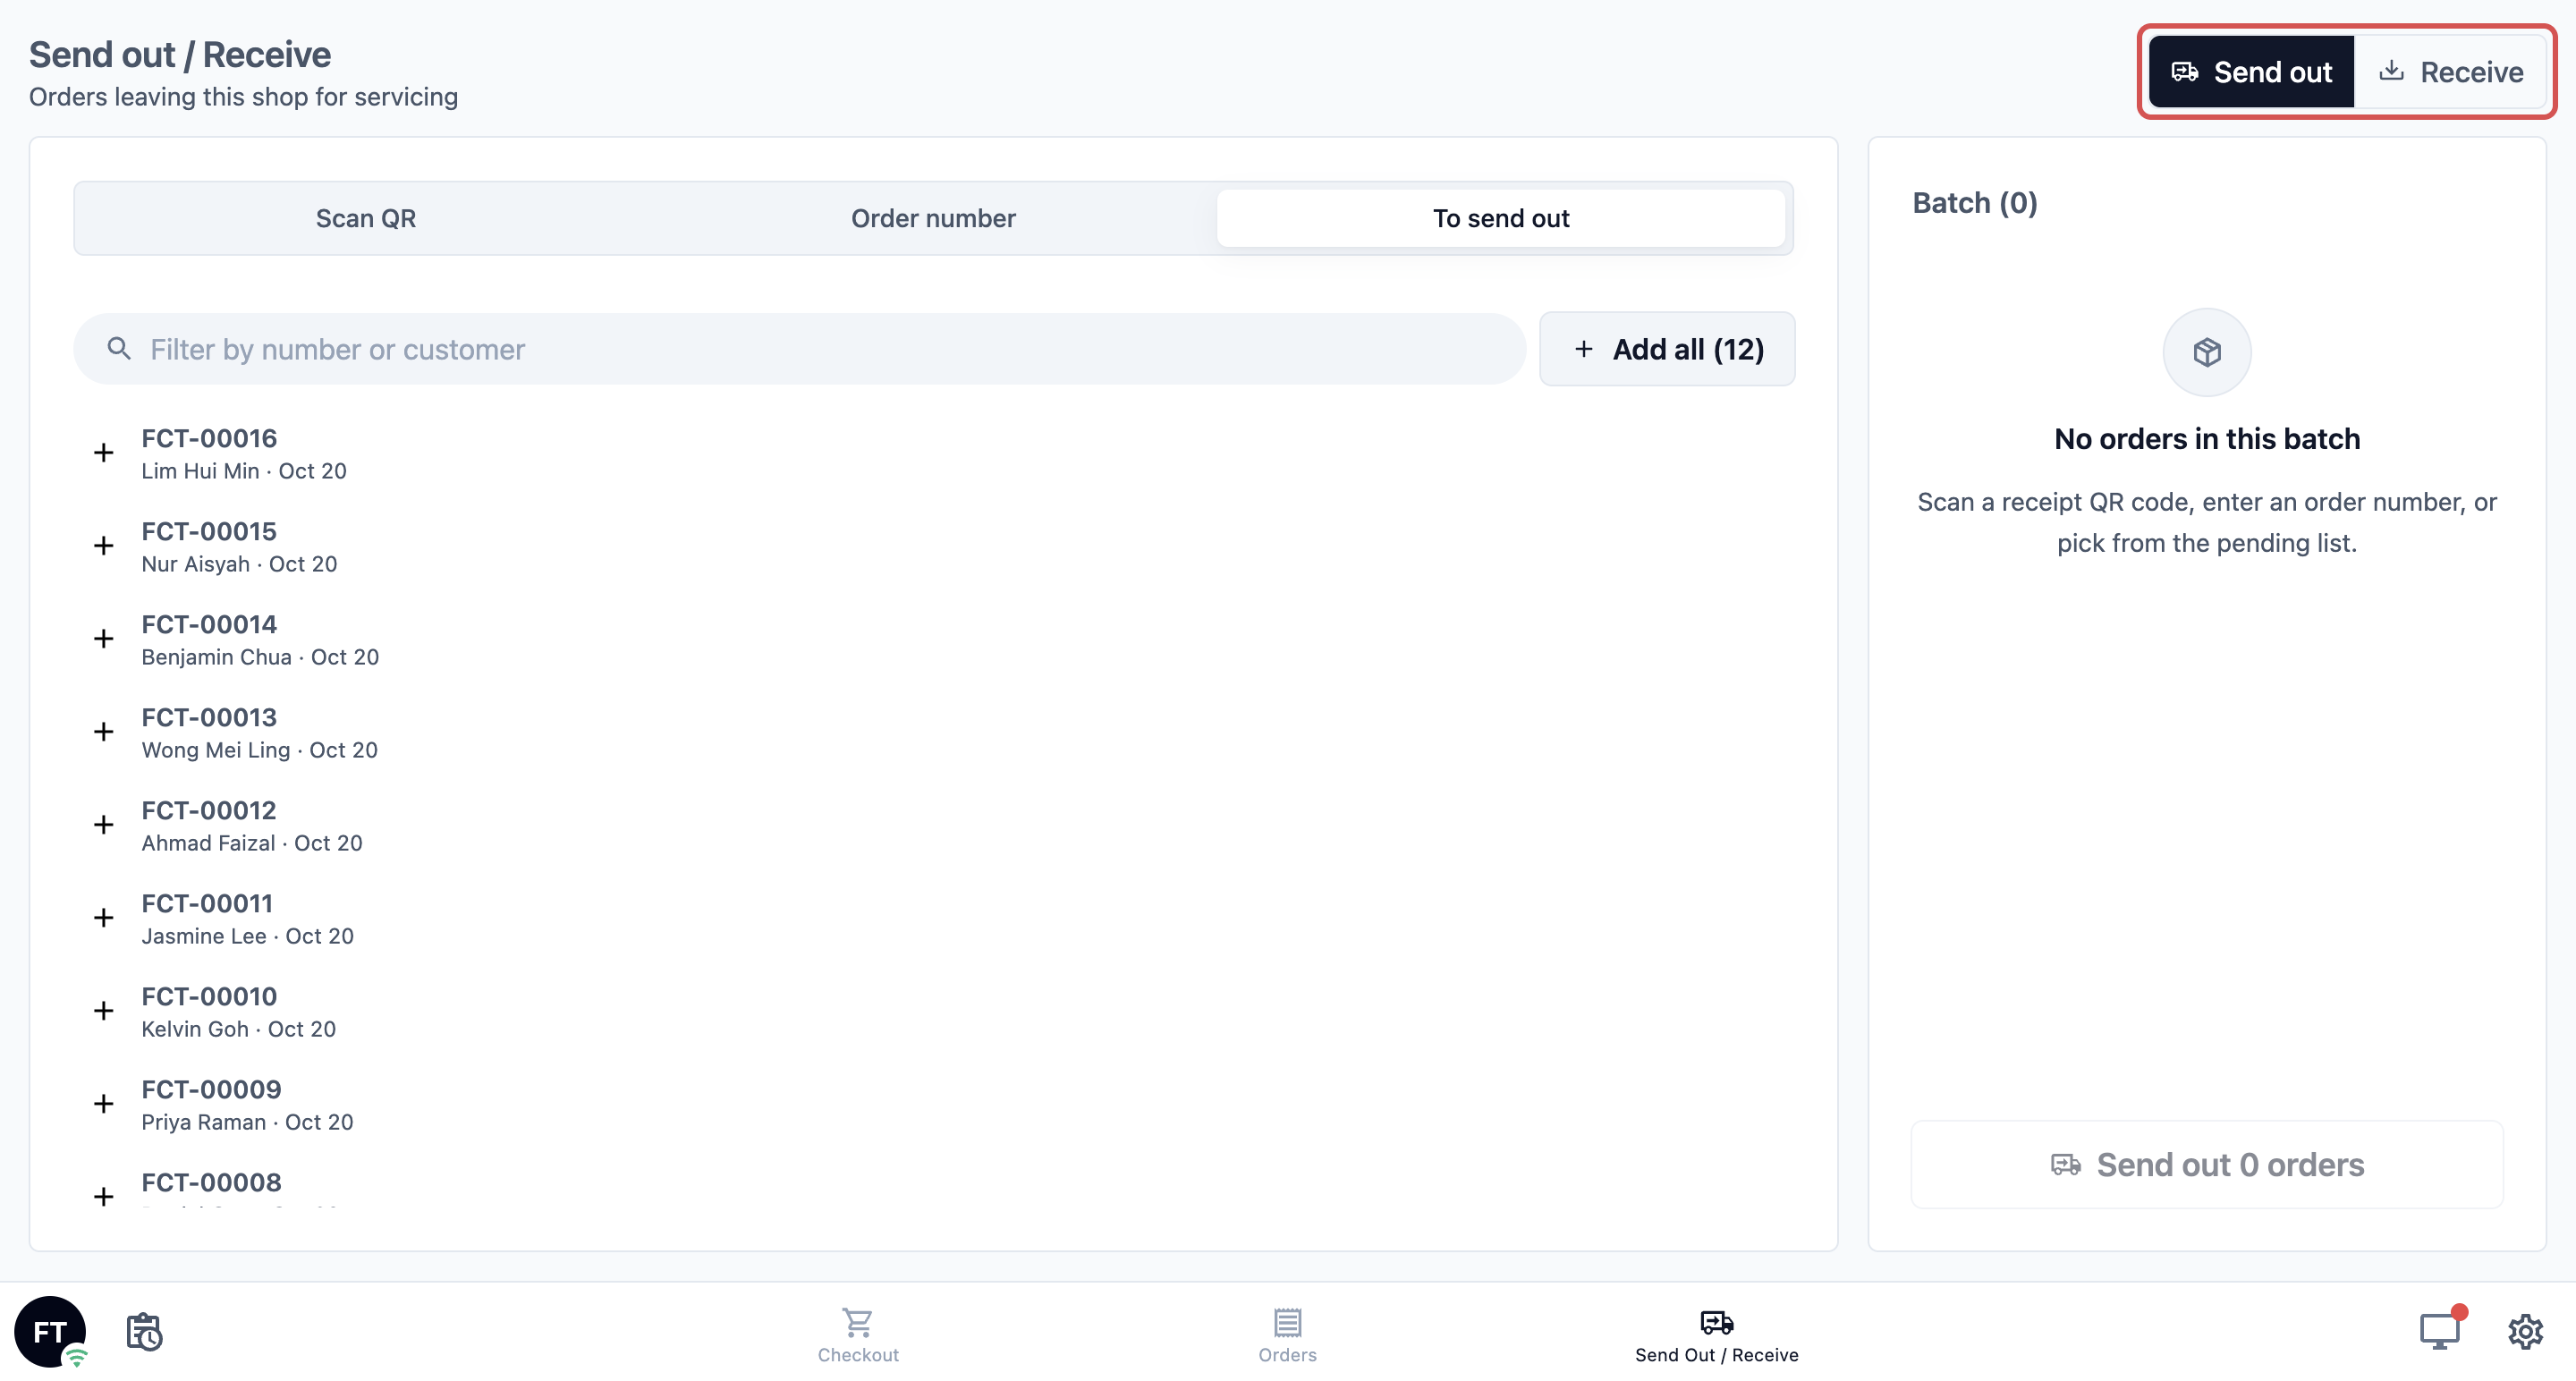The width and height of the screenshot is (2576, 1381).
Task: Switch to Send out mode
Action: click(x=2251, y=72)
